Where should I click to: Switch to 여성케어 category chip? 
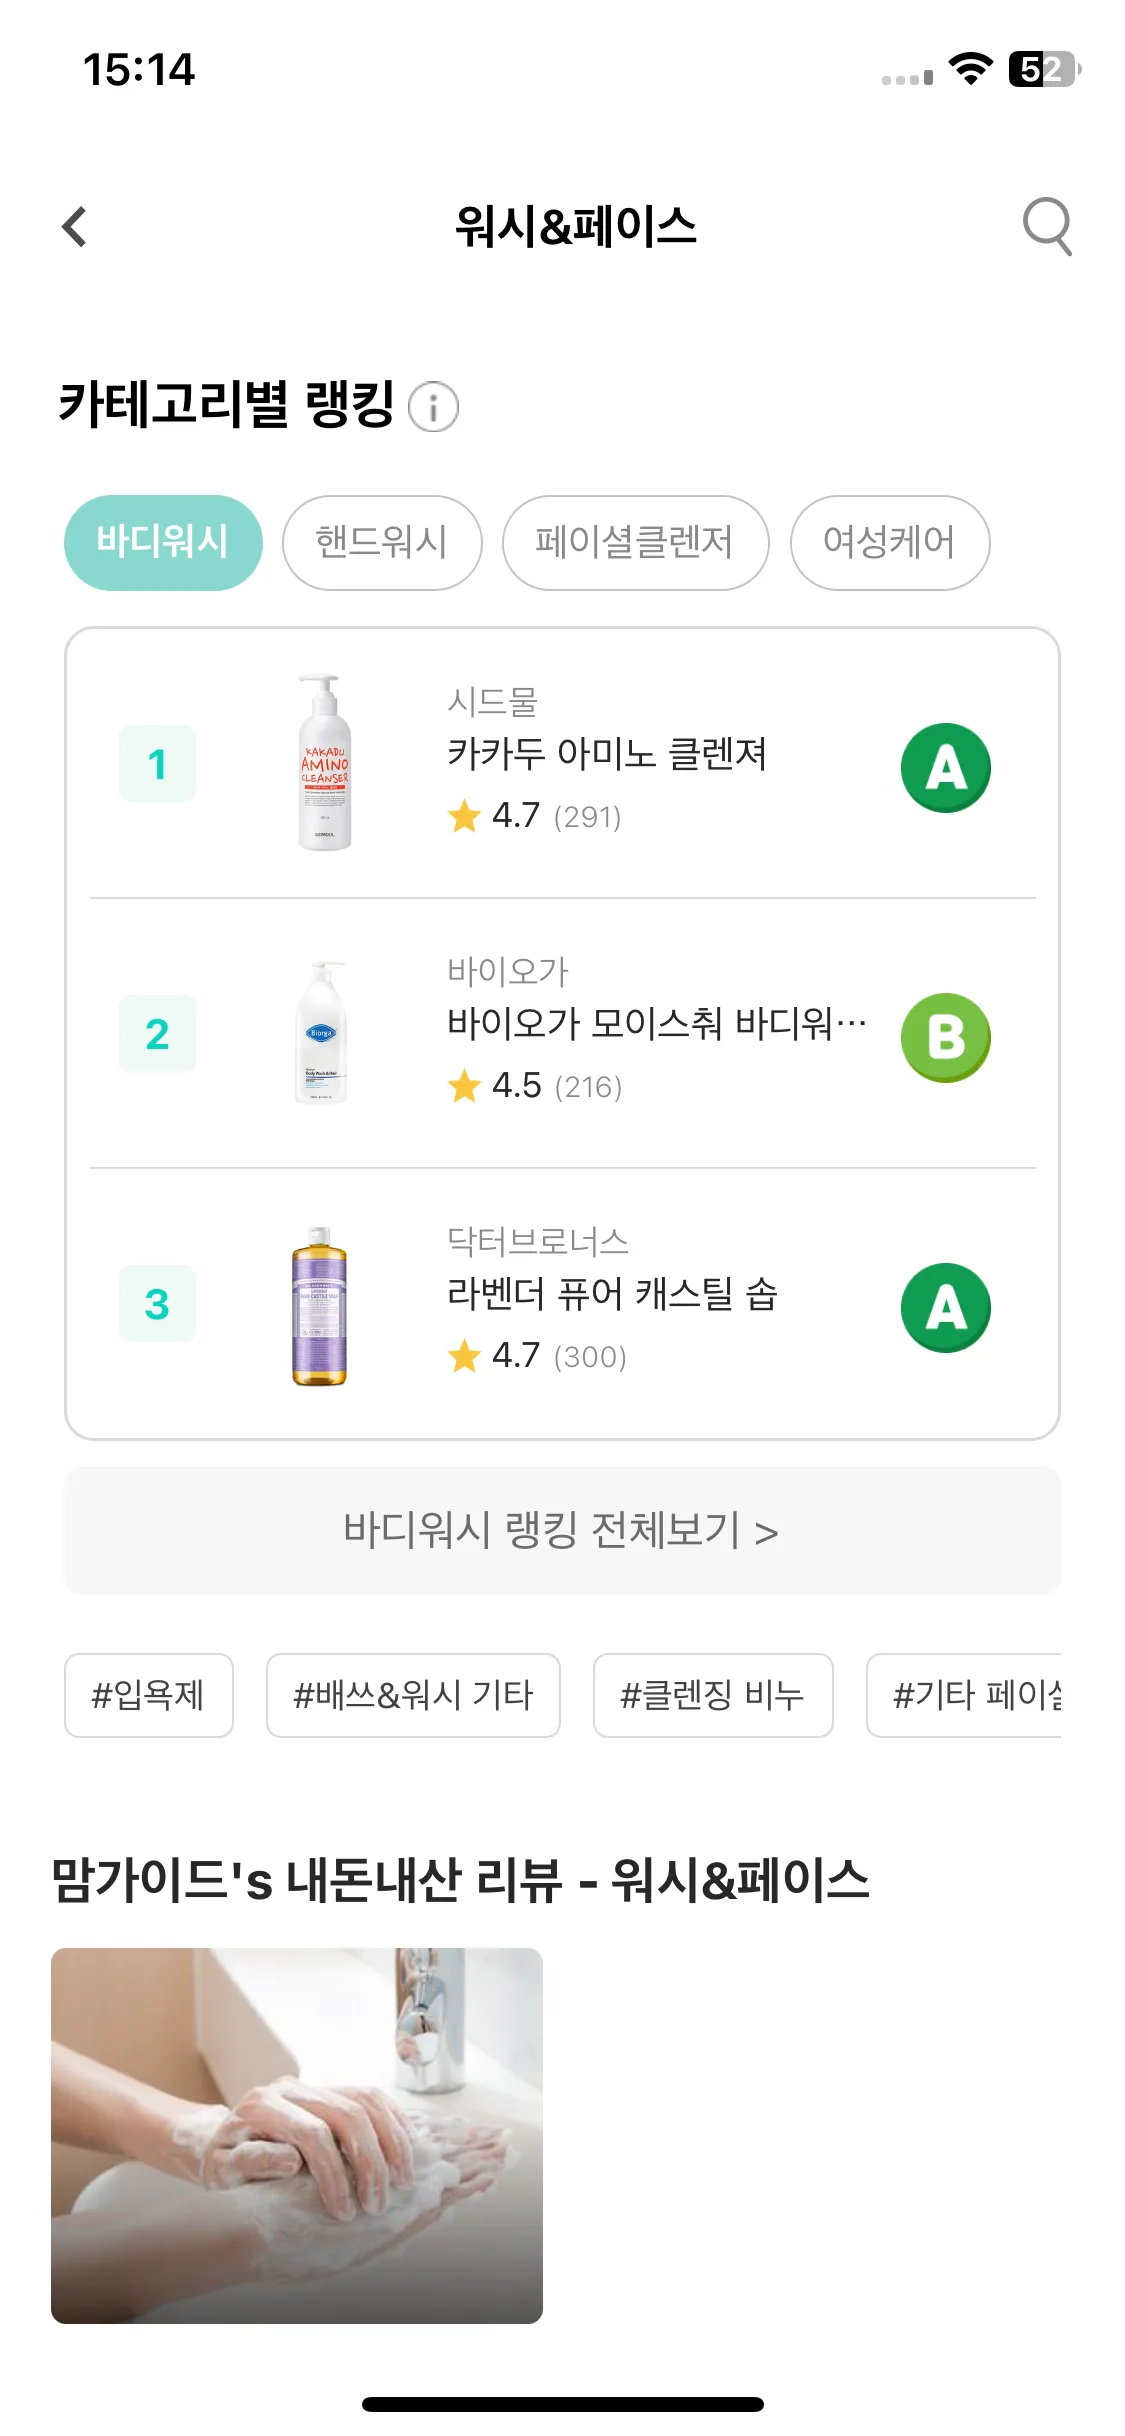890,543
